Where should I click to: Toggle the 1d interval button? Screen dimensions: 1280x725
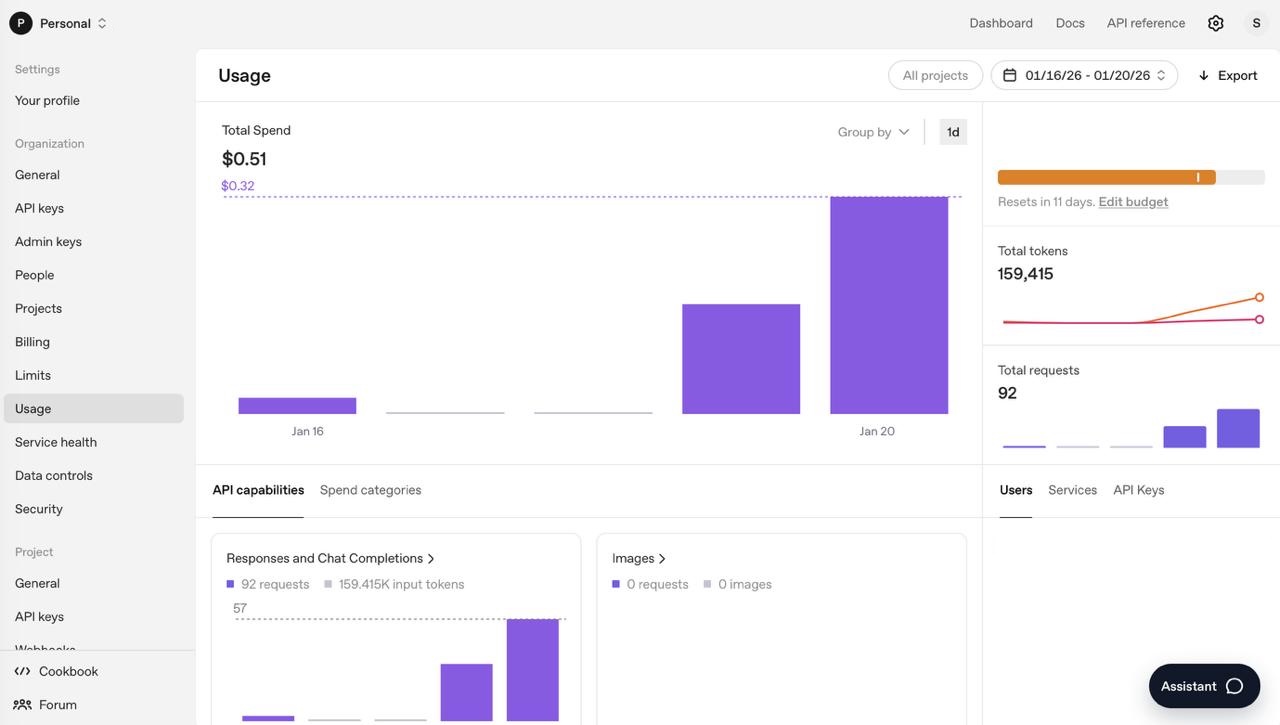pos(953,132)
